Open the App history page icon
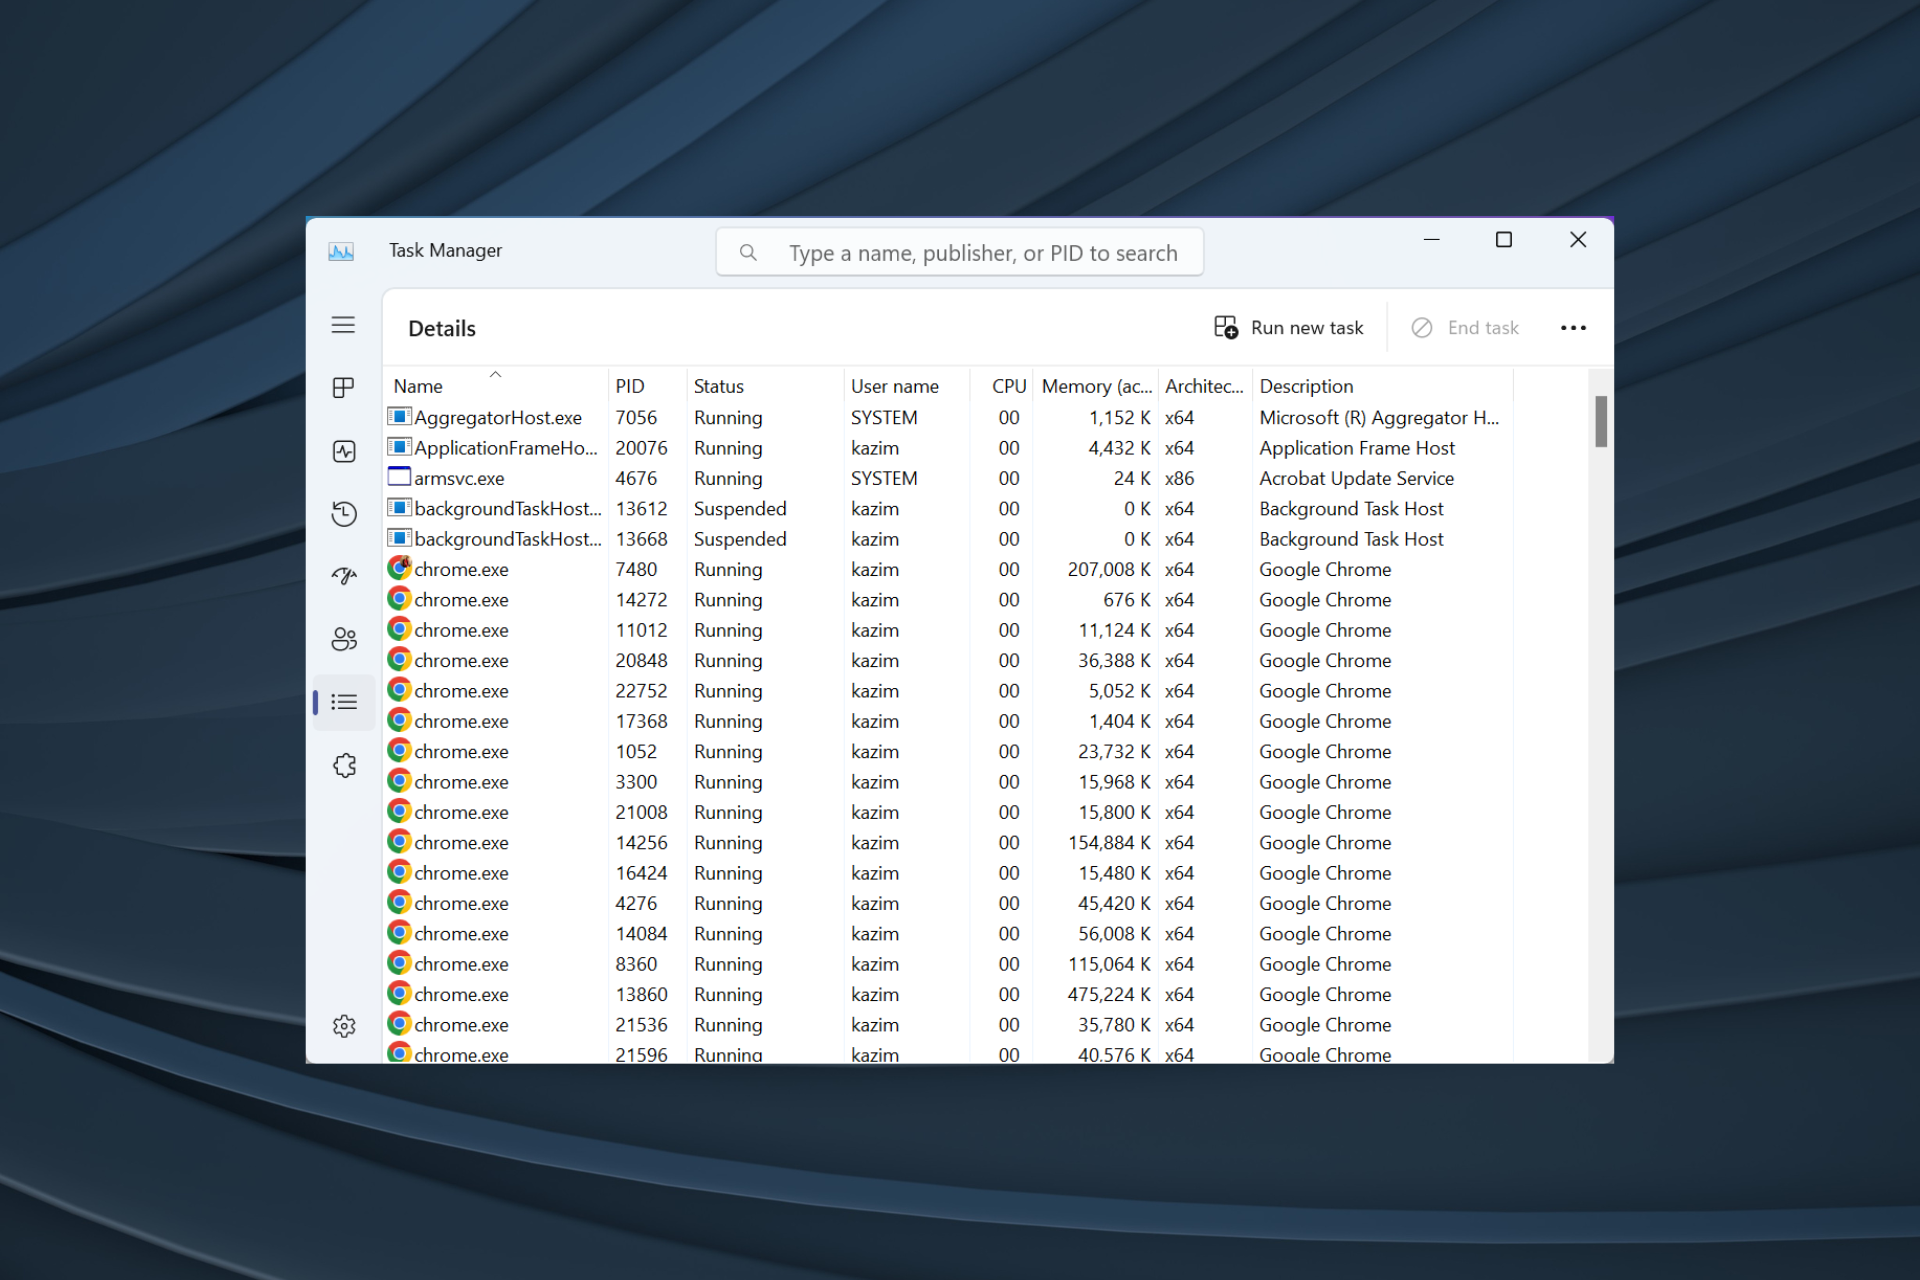This screenshot has width=1920, height=1280. pyautogui.click(x=344, y=514)
